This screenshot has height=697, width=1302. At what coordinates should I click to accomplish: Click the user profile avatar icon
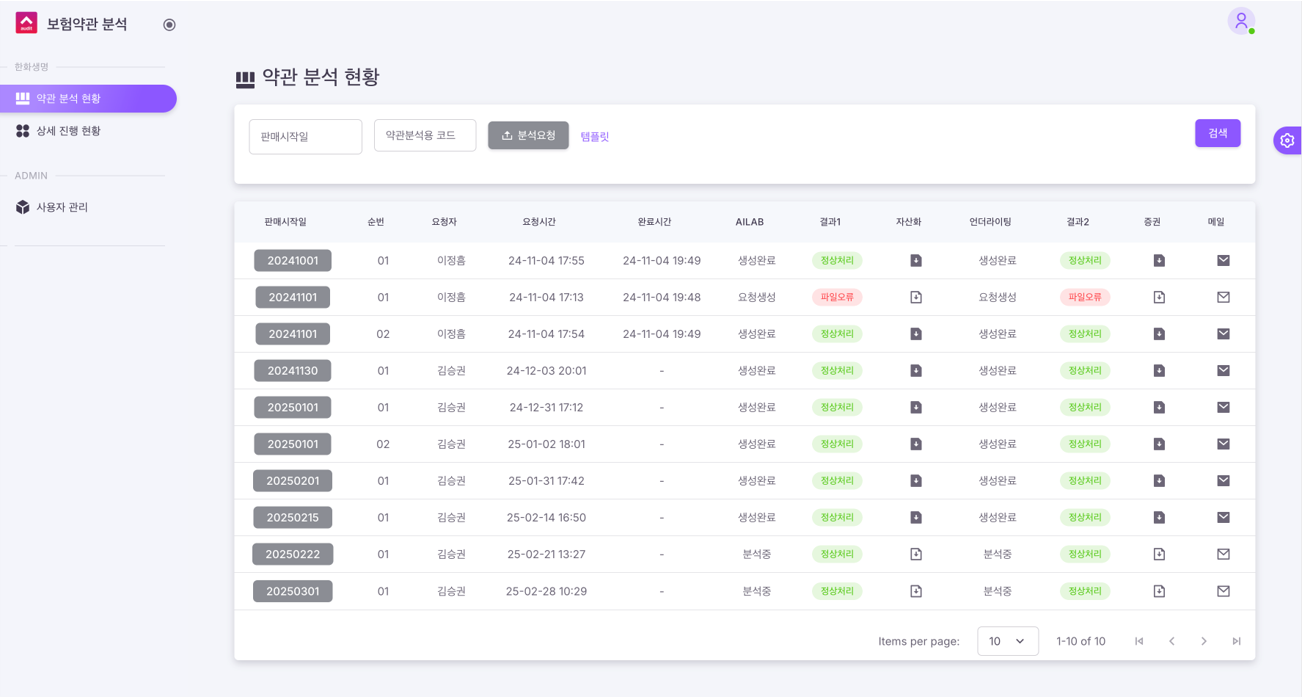(1241, 21)
